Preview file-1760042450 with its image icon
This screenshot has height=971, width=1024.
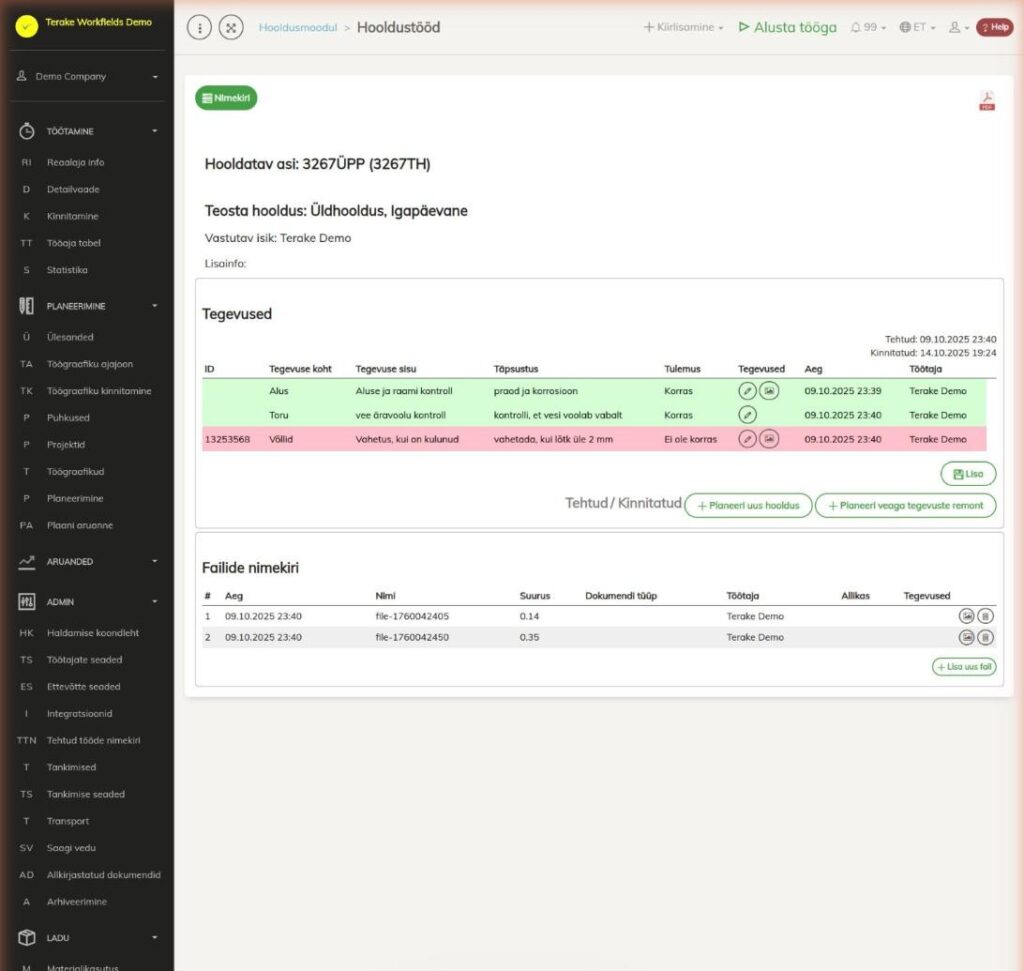[966, 637]
